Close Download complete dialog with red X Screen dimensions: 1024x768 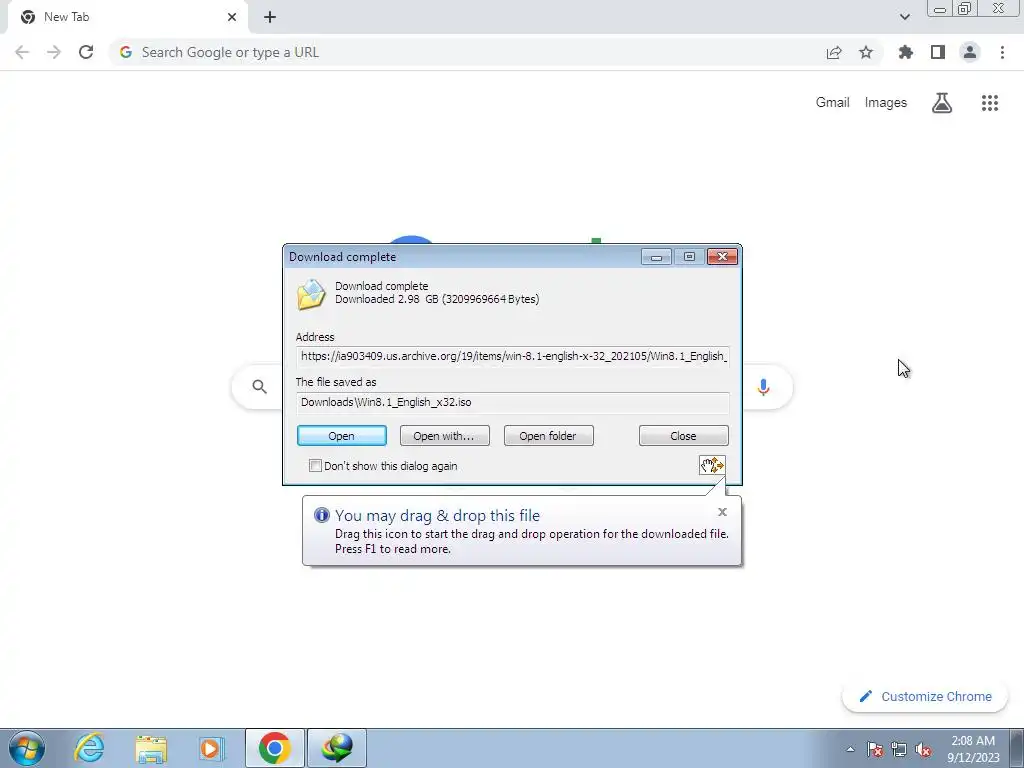[722, 257]
